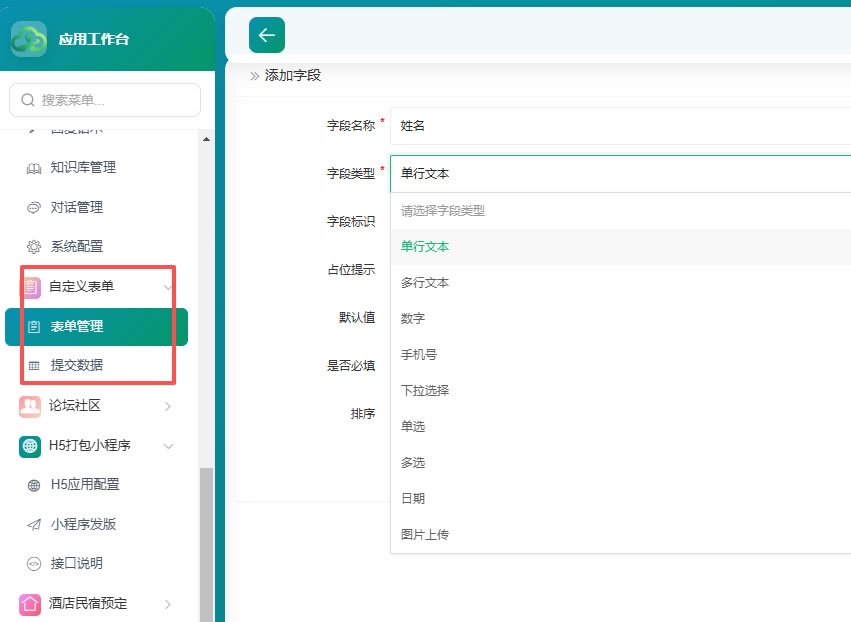851x622 pixels.
Task: Open the 字段类型 dropdown field
Action: 620,174
